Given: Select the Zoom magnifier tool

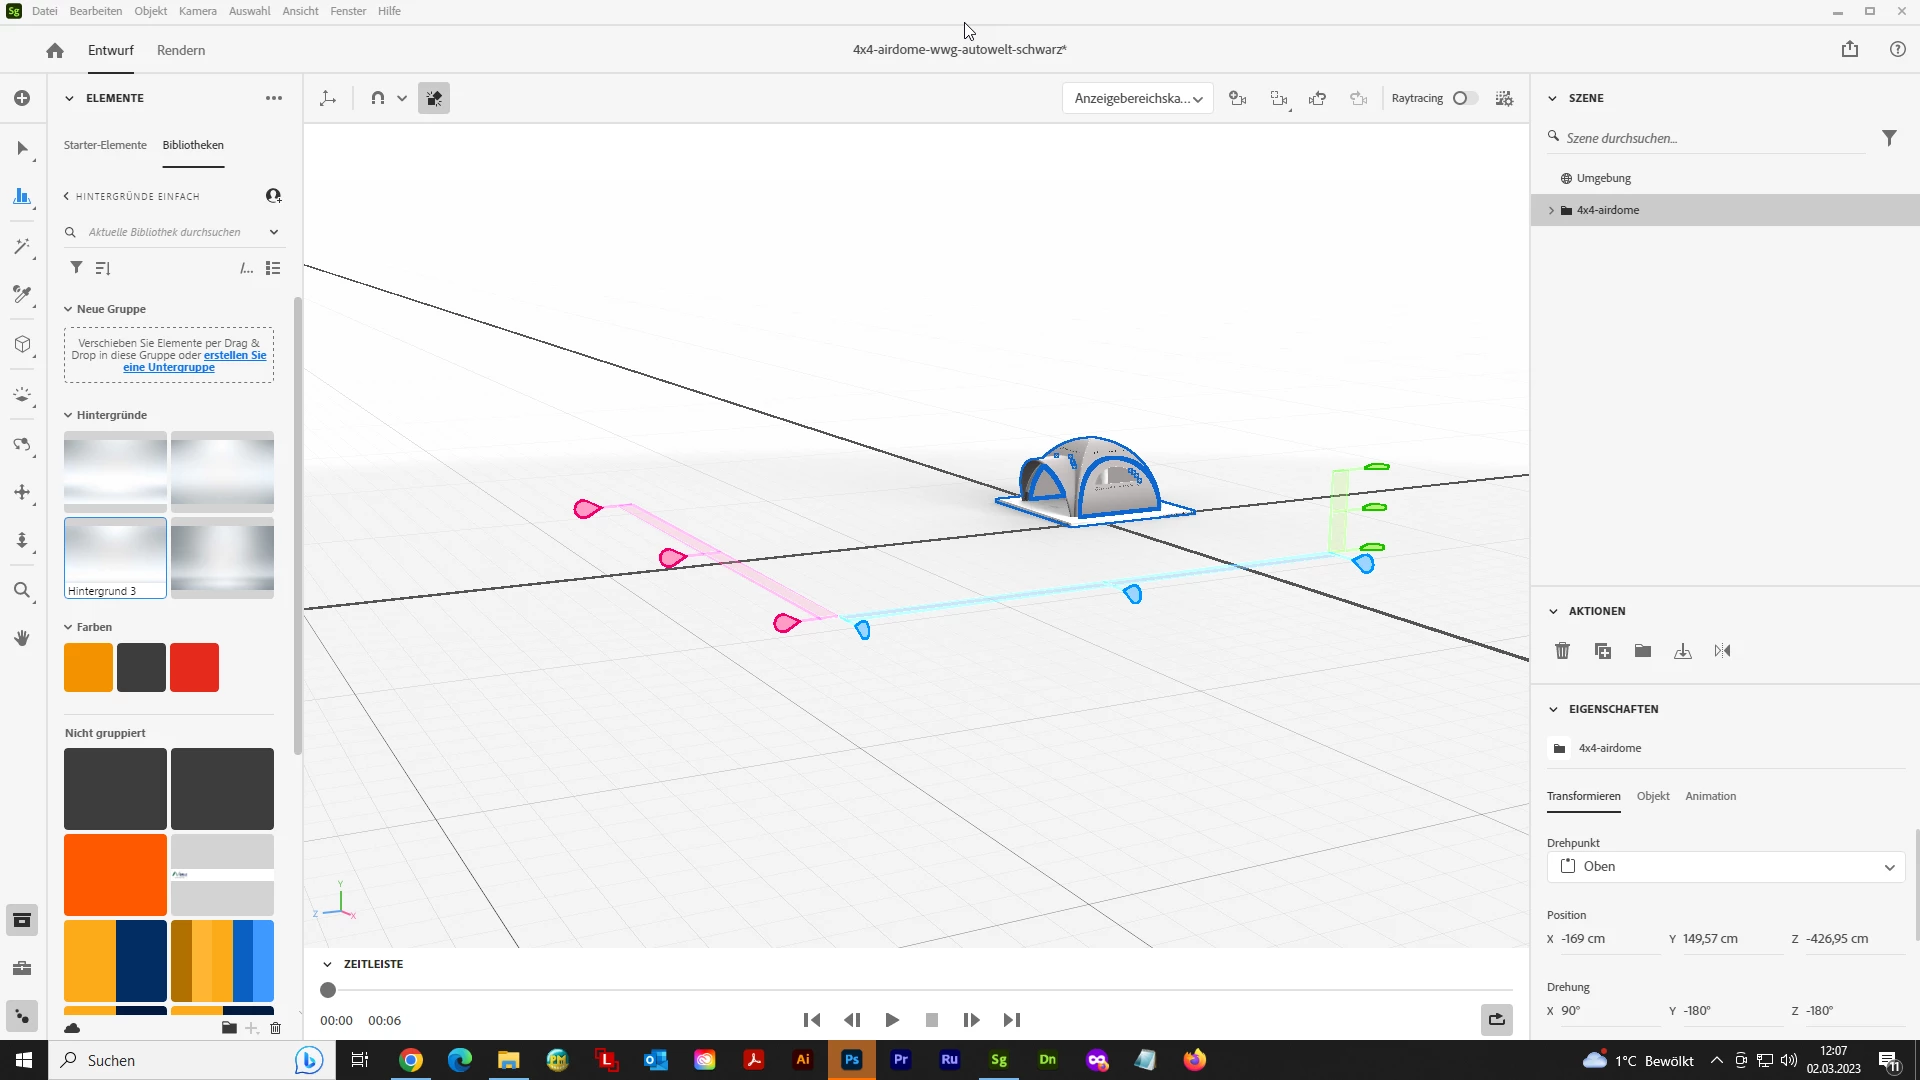Looking at the screenshot, I should (22, 590).
